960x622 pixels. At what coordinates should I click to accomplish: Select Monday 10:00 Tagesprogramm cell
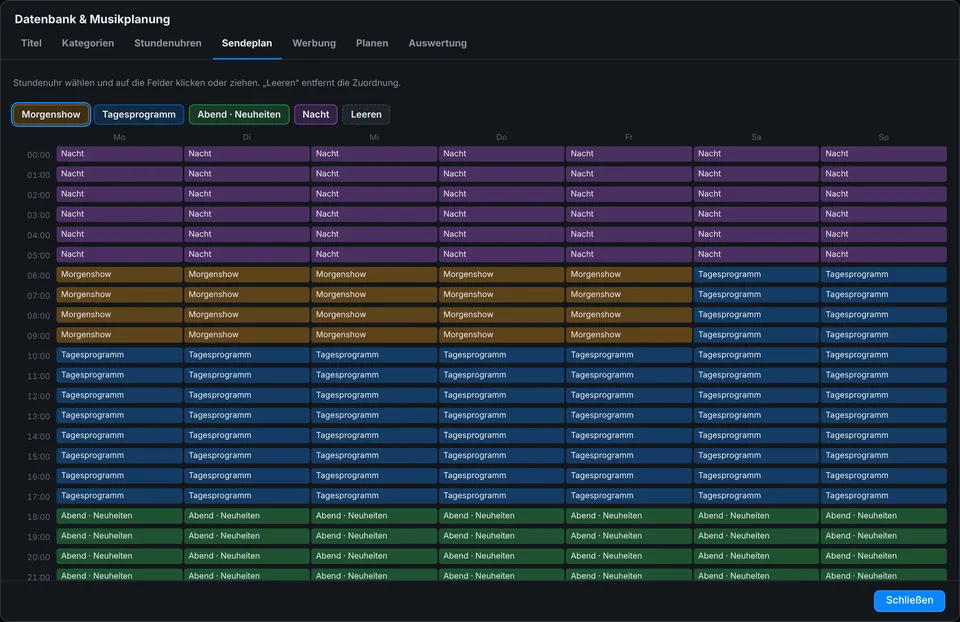(x=119, y=355)
